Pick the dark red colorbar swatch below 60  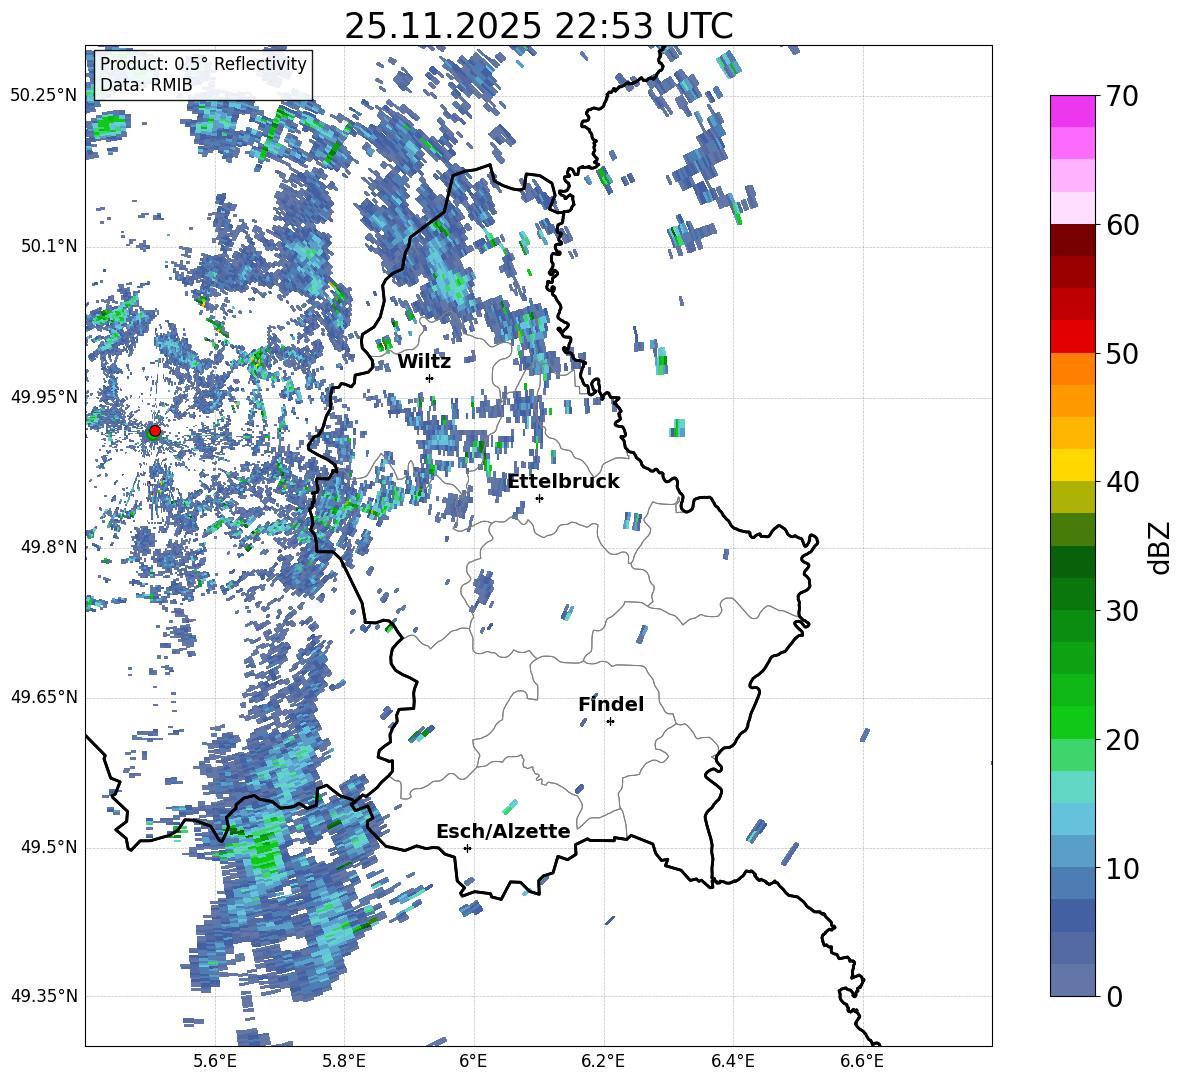coord(1072,240)
